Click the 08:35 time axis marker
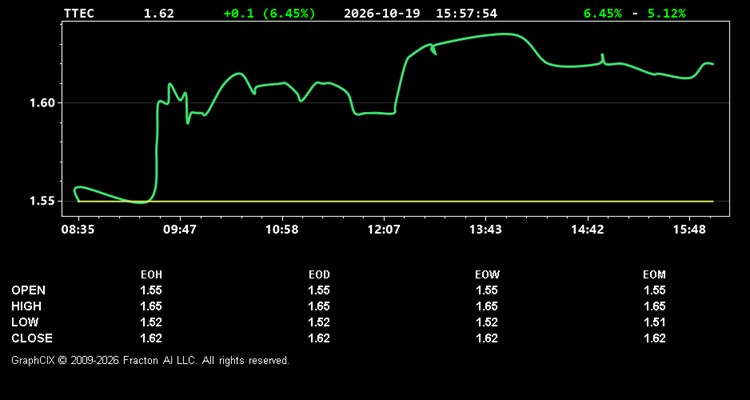This screenshot has width=750, height=400. click(77, 230)
